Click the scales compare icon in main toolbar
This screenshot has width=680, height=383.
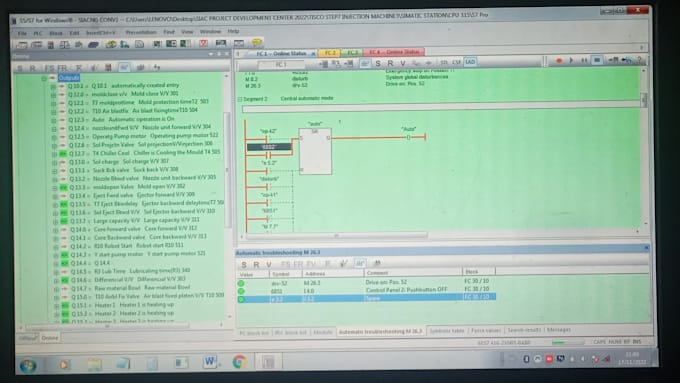(65, 44)
